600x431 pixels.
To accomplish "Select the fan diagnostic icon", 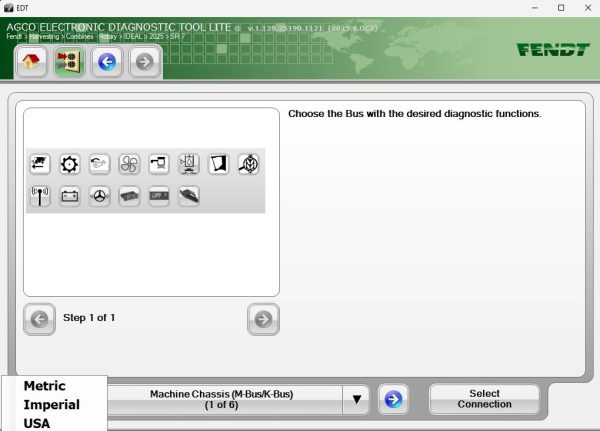I will pos(129,164).
